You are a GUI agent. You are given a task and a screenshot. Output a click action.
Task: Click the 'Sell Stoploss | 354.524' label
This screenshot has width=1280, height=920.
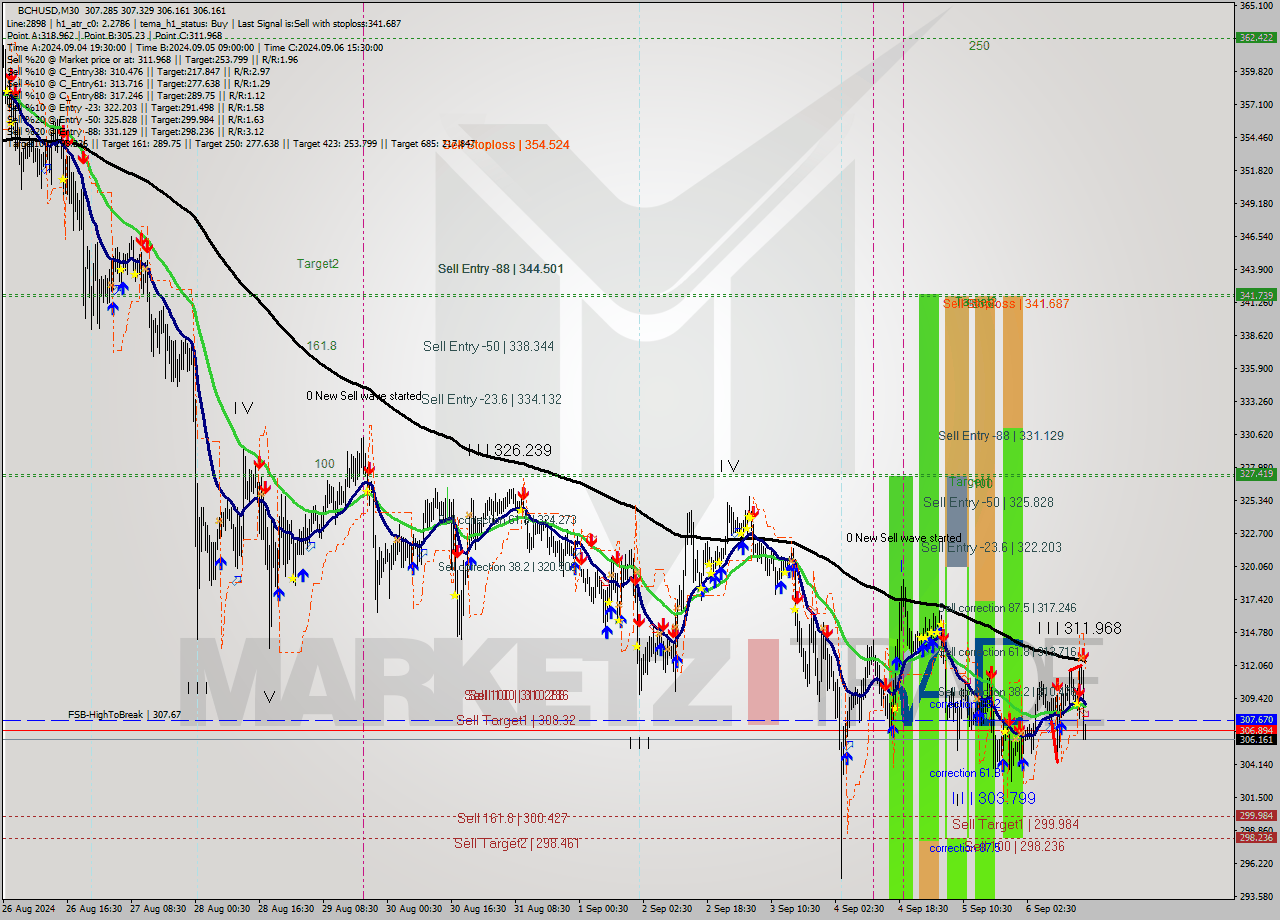point(507,145)
